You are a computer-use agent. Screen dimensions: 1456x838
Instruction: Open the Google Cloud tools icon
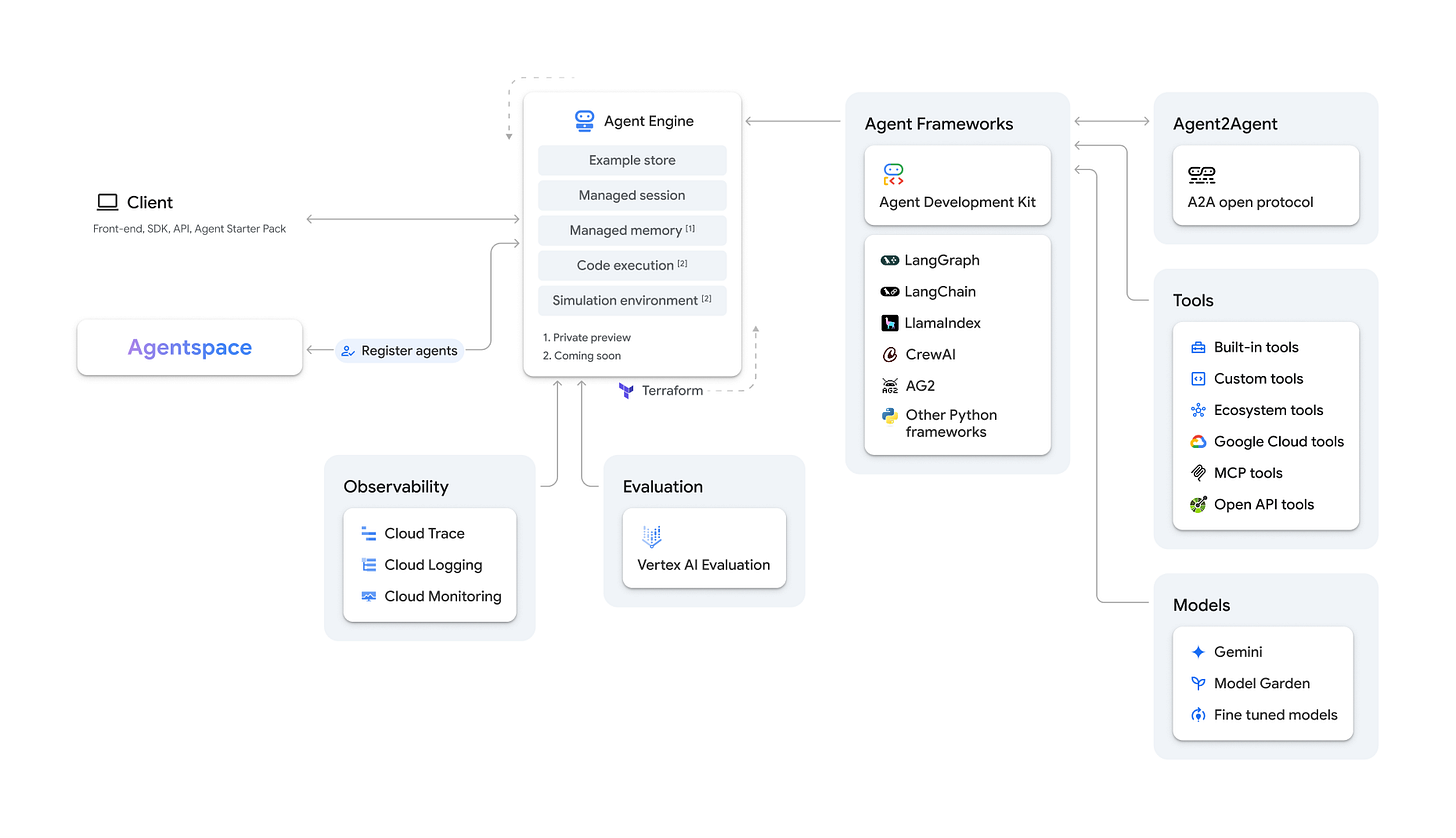1197,441
